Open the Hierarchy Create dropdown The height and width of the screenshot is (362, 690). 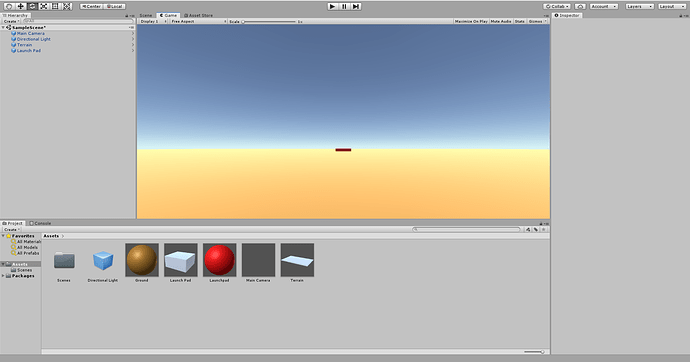(11, 21)
